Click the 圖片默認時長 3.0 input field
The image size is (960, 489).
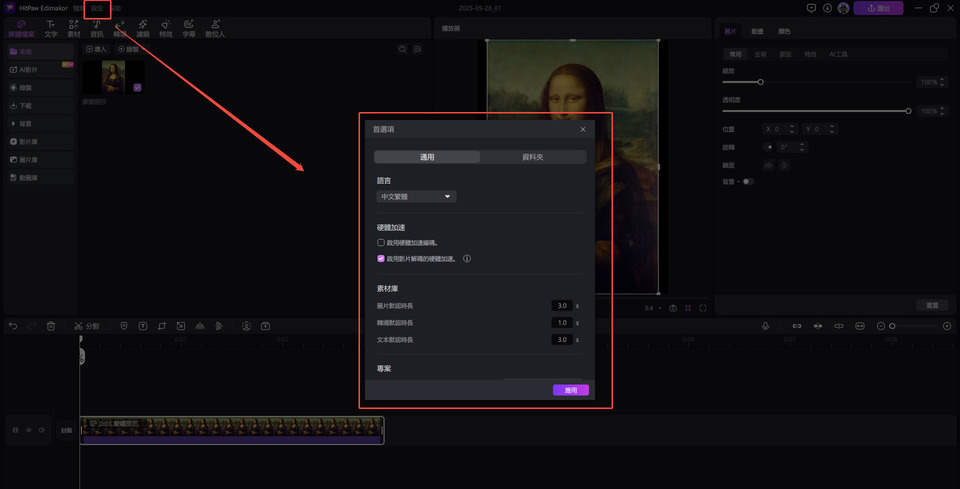click(x=562, y=305)
